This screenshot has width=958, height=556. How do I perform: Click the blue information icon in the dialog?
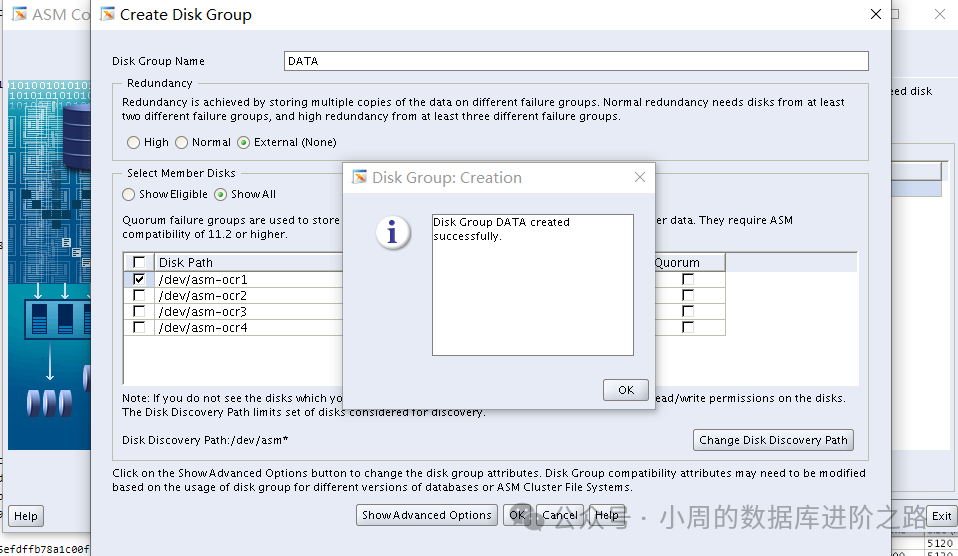pyautogui.click(x=392, y=233)
